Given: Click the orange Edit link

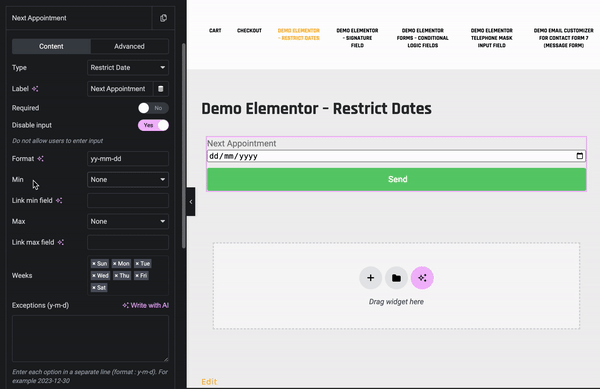Looking at the screenshot, I should pos(209,382).
